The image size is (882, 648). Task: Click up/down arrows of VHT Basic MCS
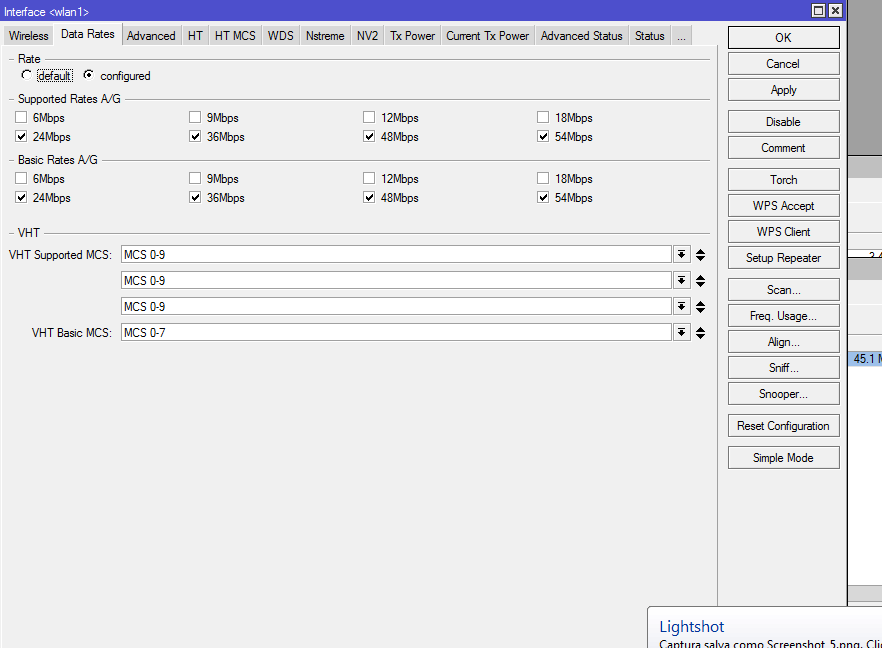click(x=700, y=332)
